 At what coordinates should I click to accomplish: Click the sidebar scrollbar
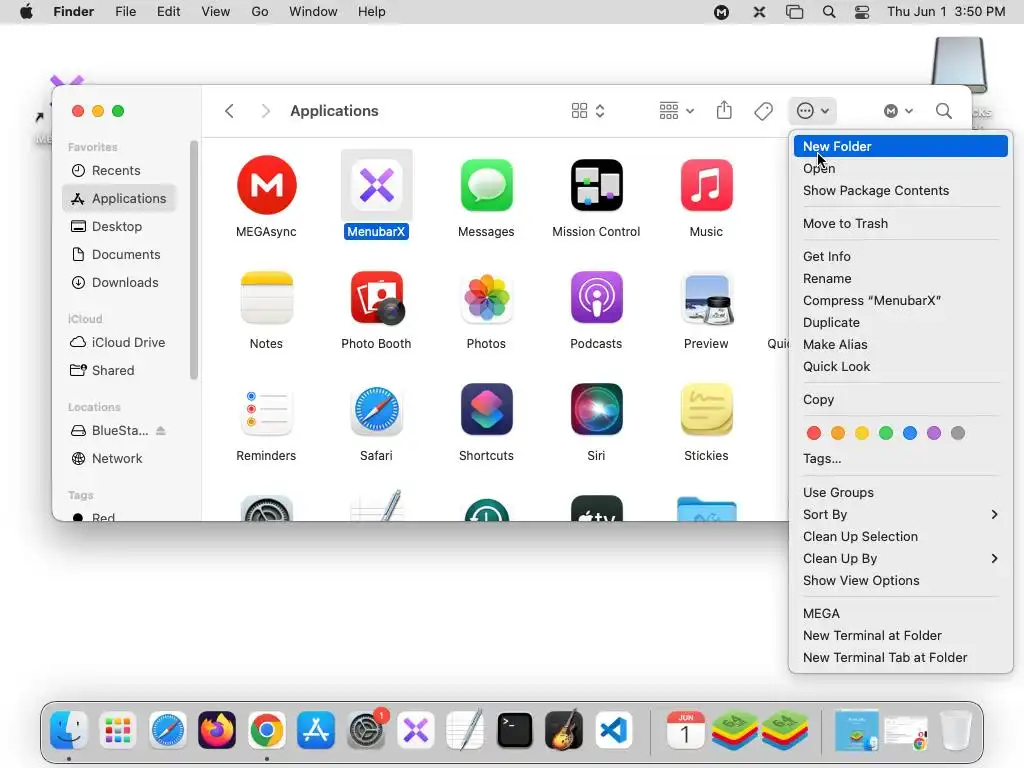click(x=193, y=260)
